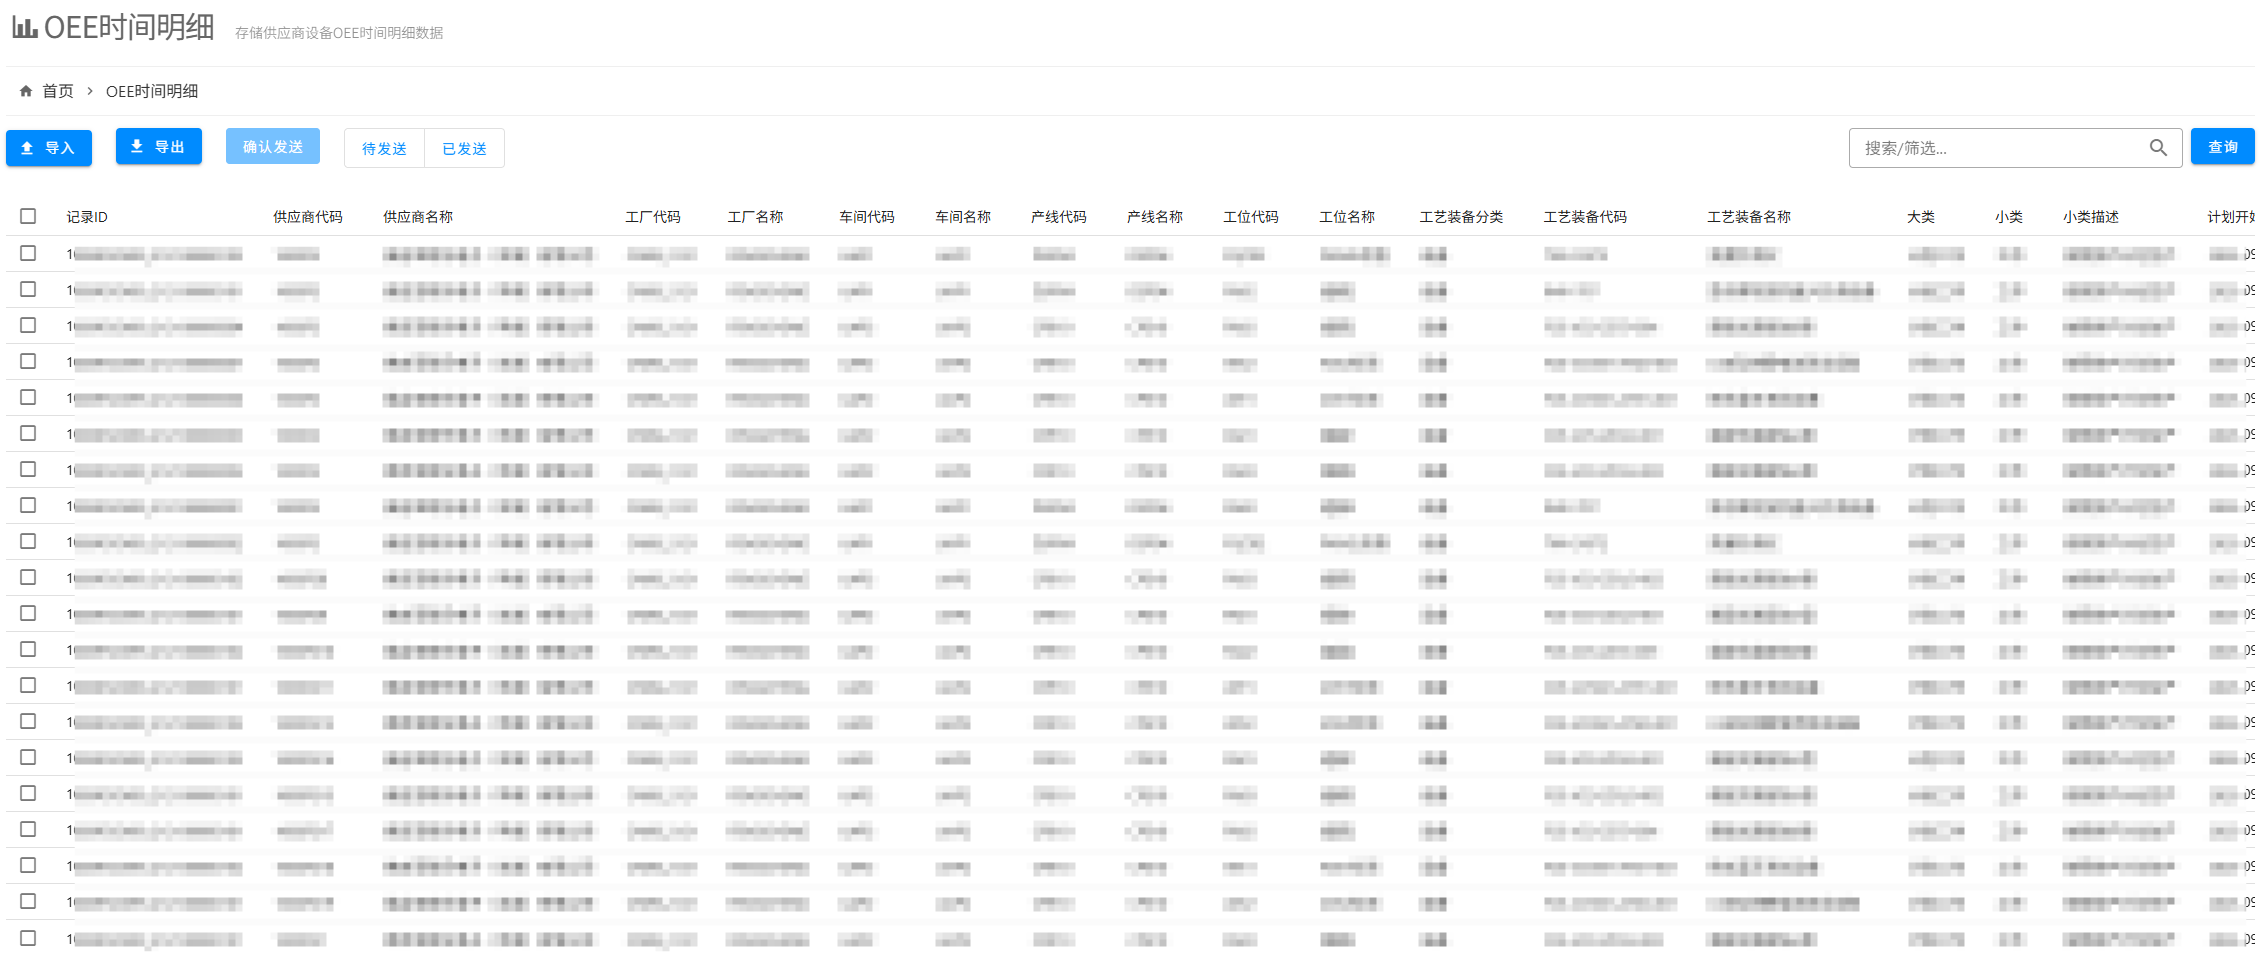
Task: Switch to the 已发送 tab
Action: pyautogui.click(x=464, y=149)
